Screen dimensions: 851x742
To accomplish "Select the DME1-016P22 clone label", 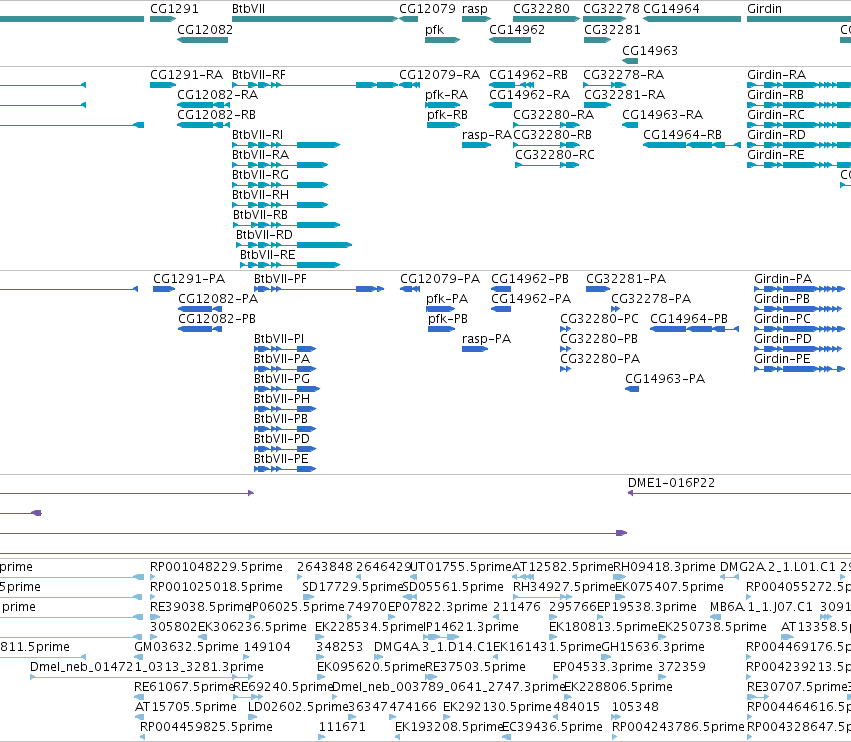I will pos(671,483).
